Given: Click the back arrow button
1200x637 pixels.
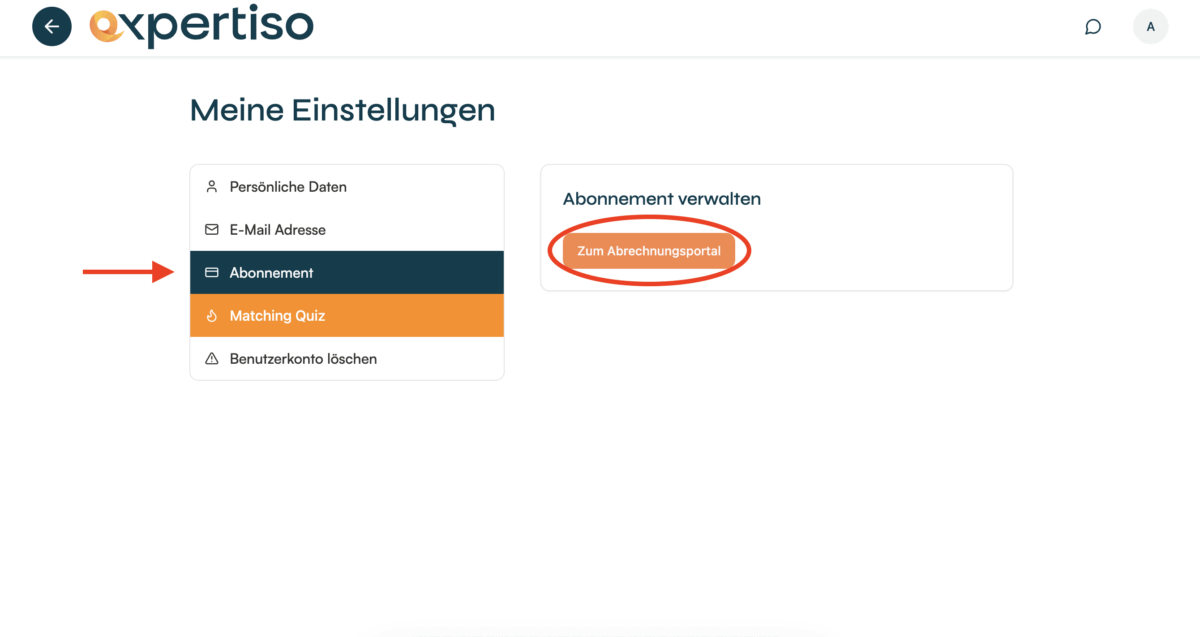Looking at the screenshot, I should [x=52, y=27].
